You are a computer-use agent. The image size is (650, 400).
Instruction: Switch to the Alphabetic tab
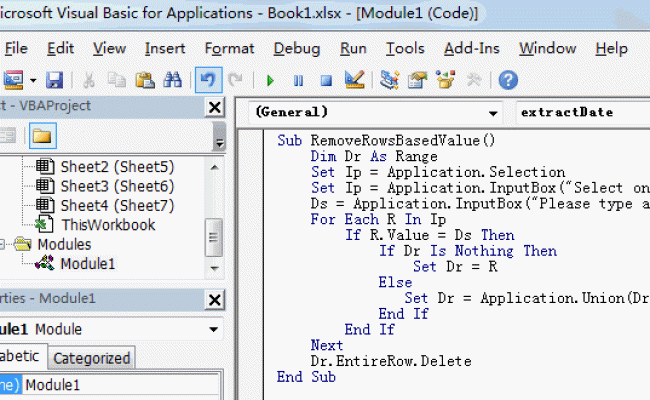[22, 356]
